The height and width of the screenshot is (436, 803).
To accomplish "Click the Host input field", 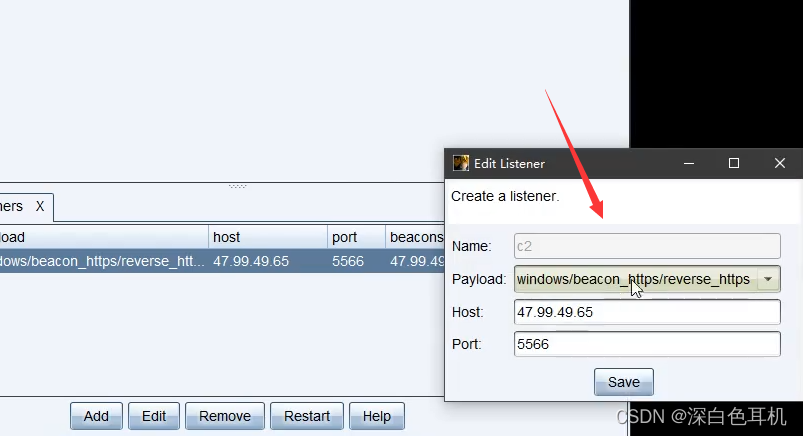I will tap(647, 312).
